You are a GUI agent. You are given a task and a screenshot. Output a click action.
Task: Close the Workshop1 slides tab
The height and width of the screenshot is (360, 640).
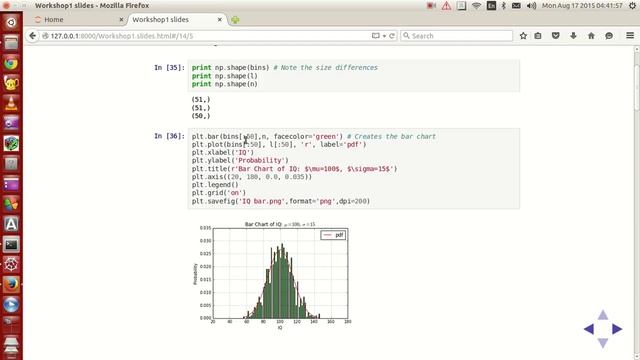click(220, 20)
